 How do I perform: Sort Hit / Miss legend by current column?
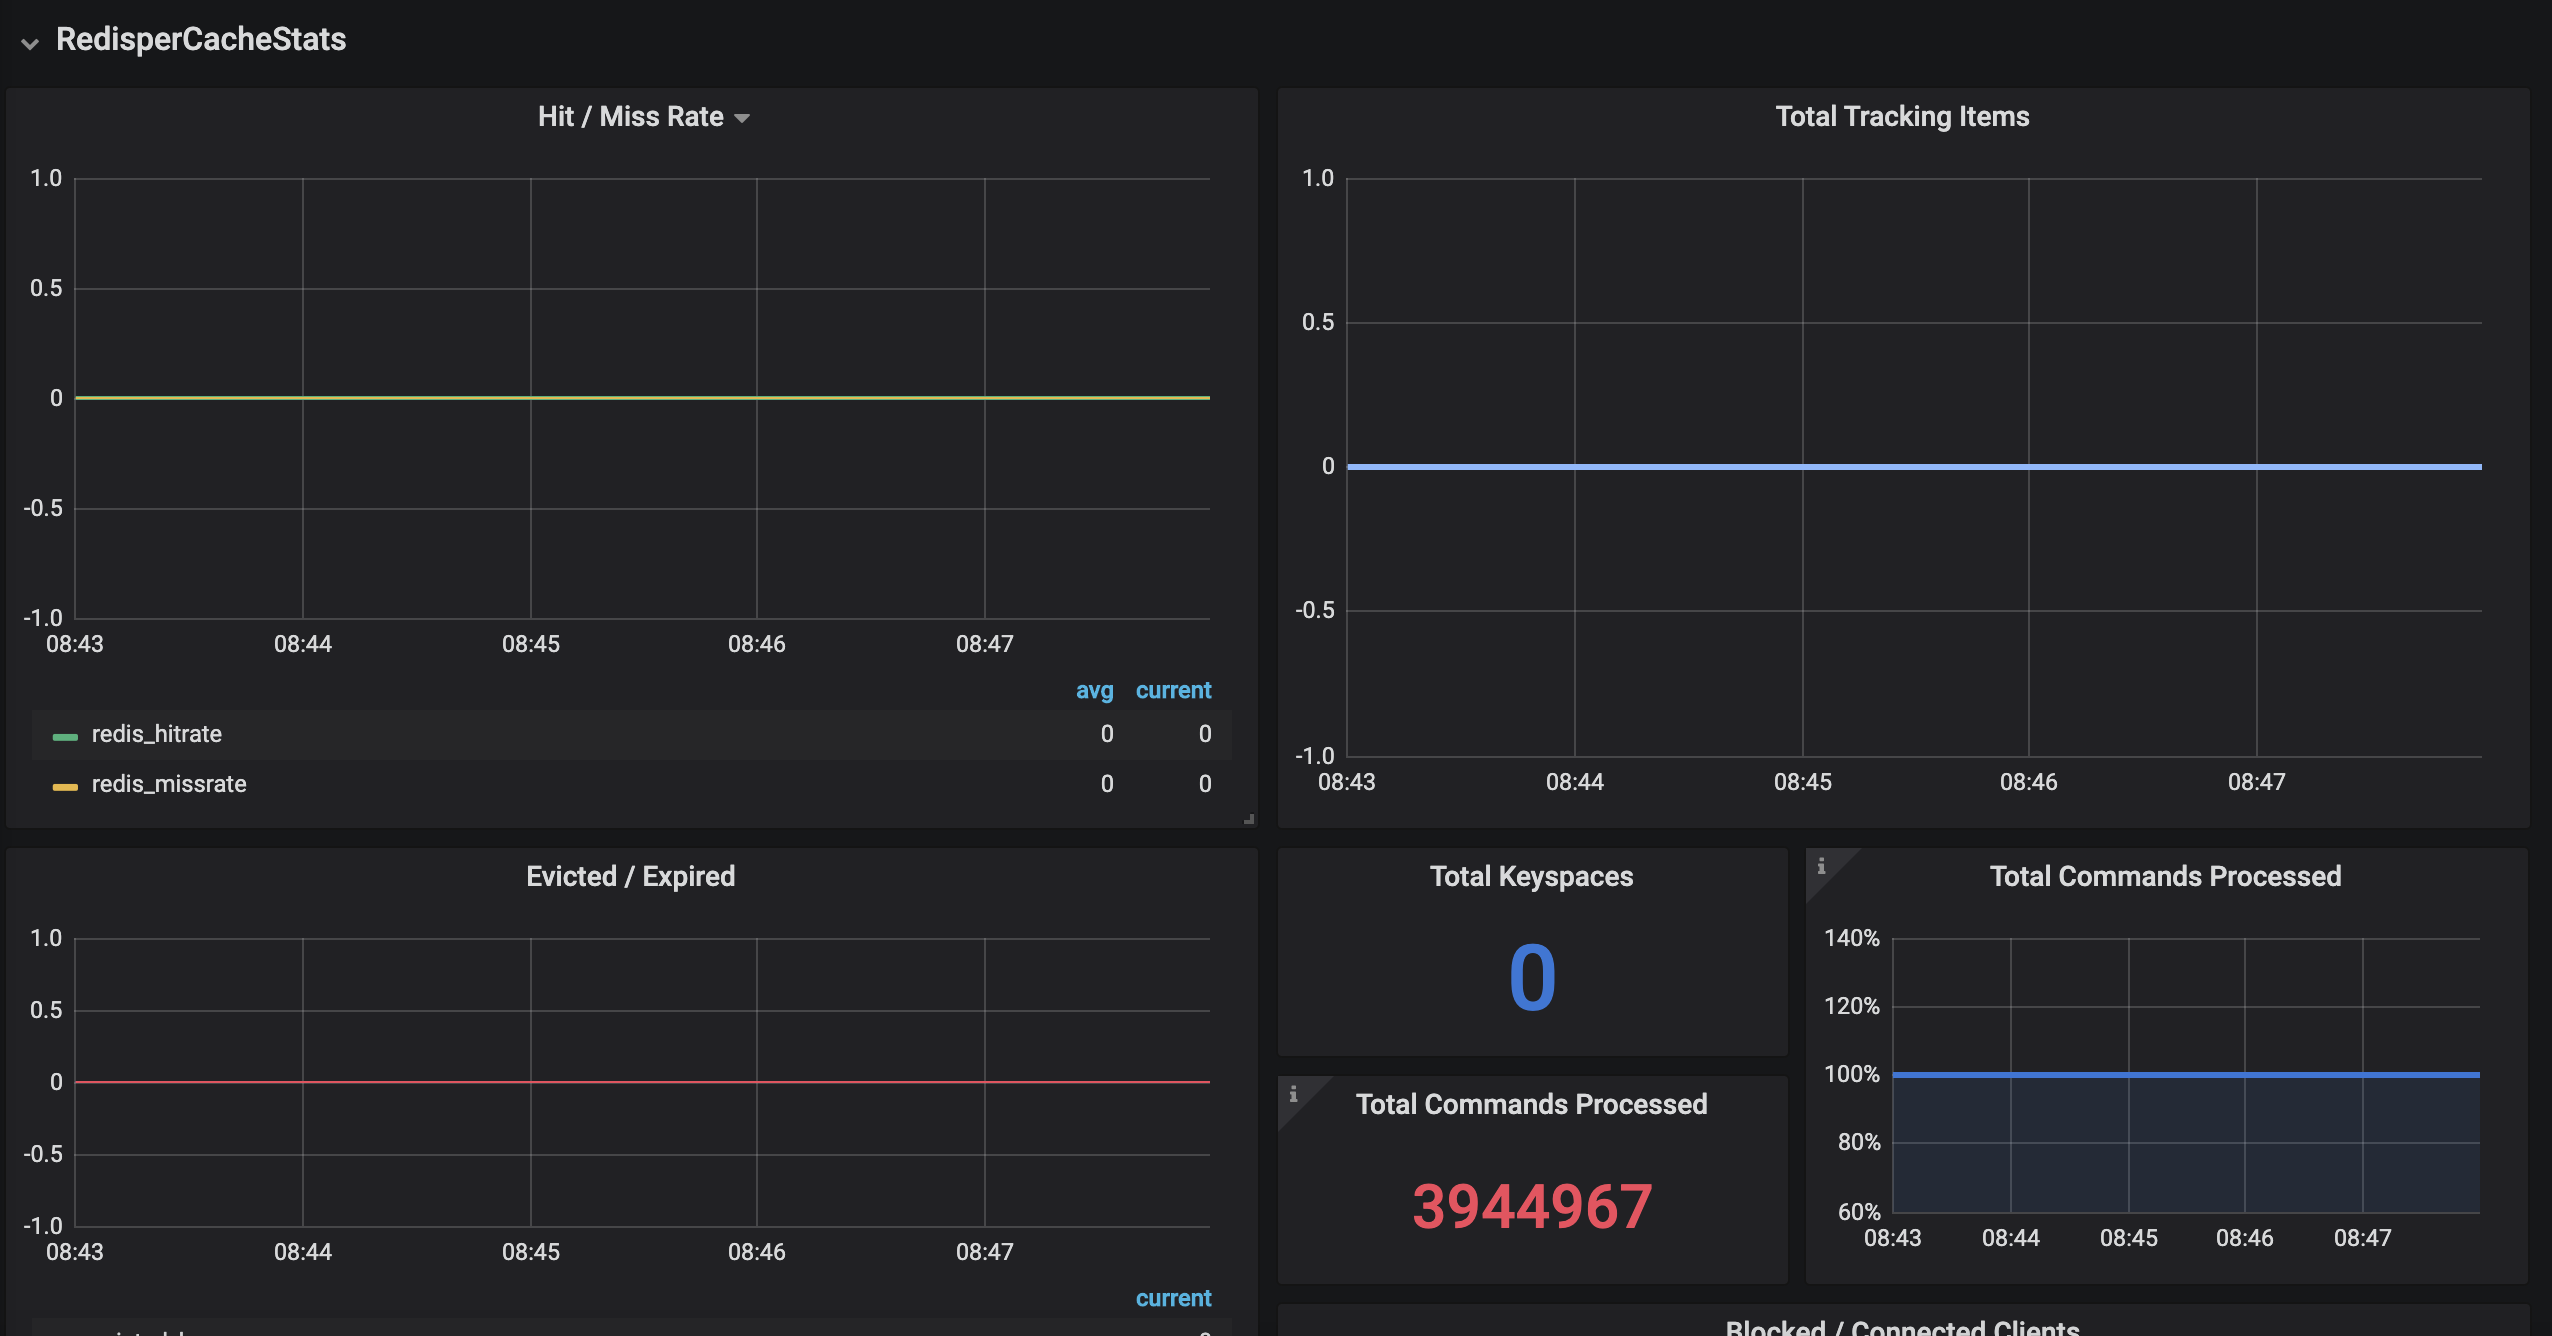pos(1173,690)
